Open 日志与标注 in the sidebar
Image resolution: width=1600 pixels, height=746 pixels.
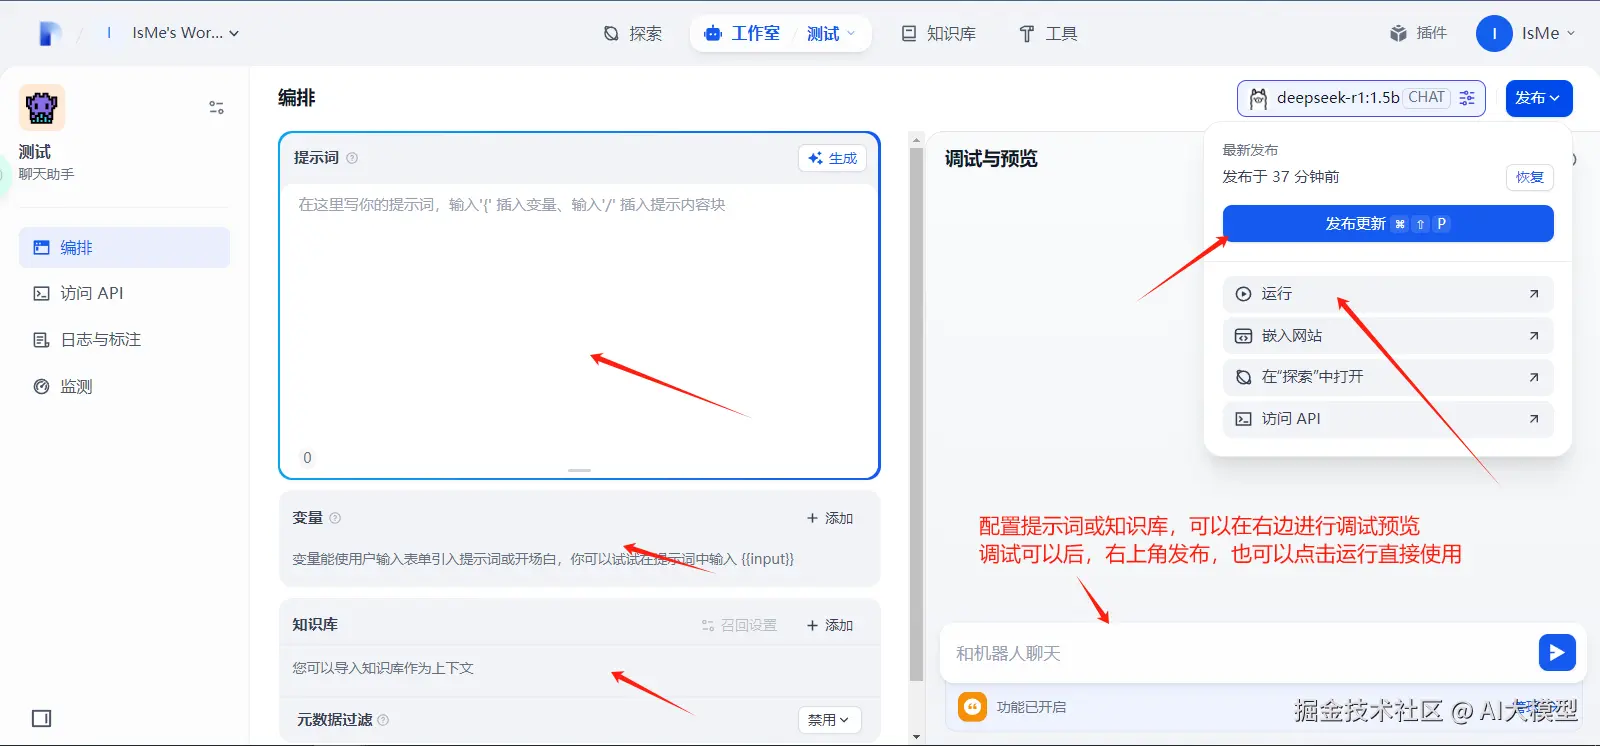point(124,340)
